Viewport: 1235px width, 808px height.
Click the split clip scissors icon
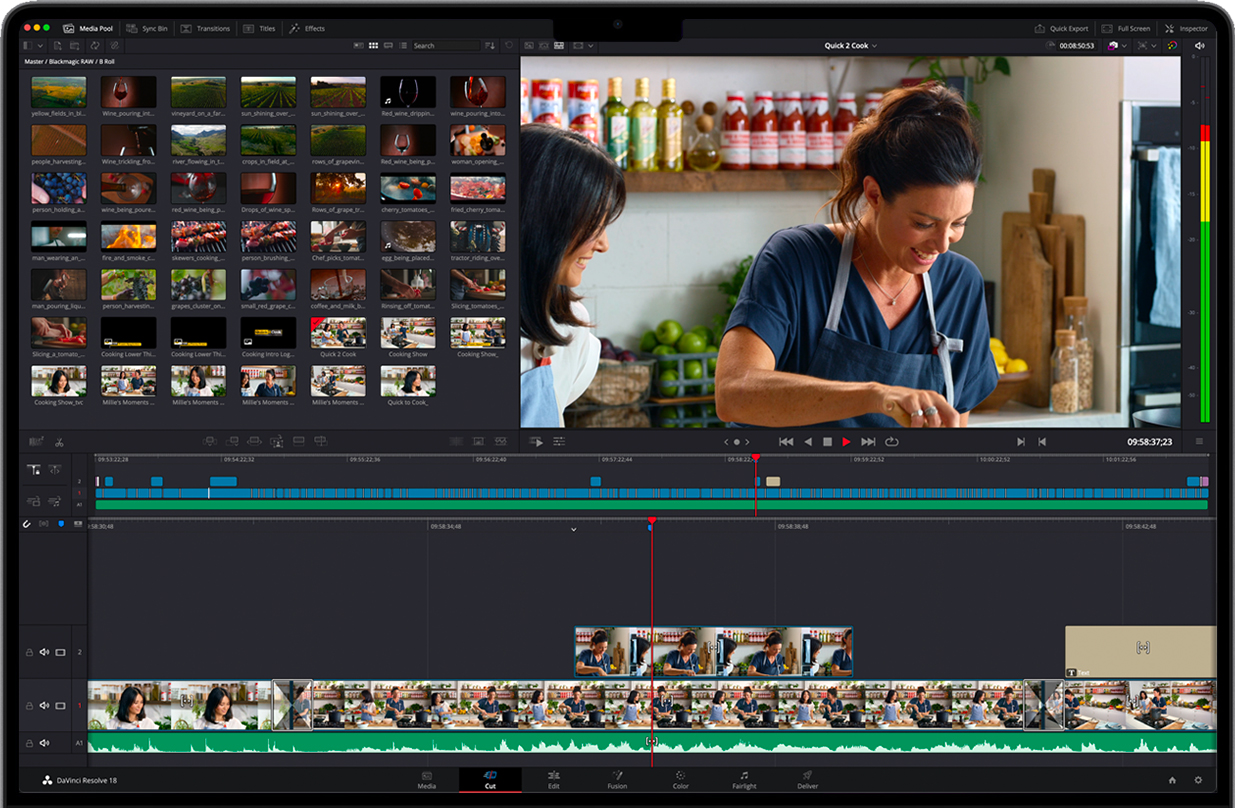pos(59,442)
